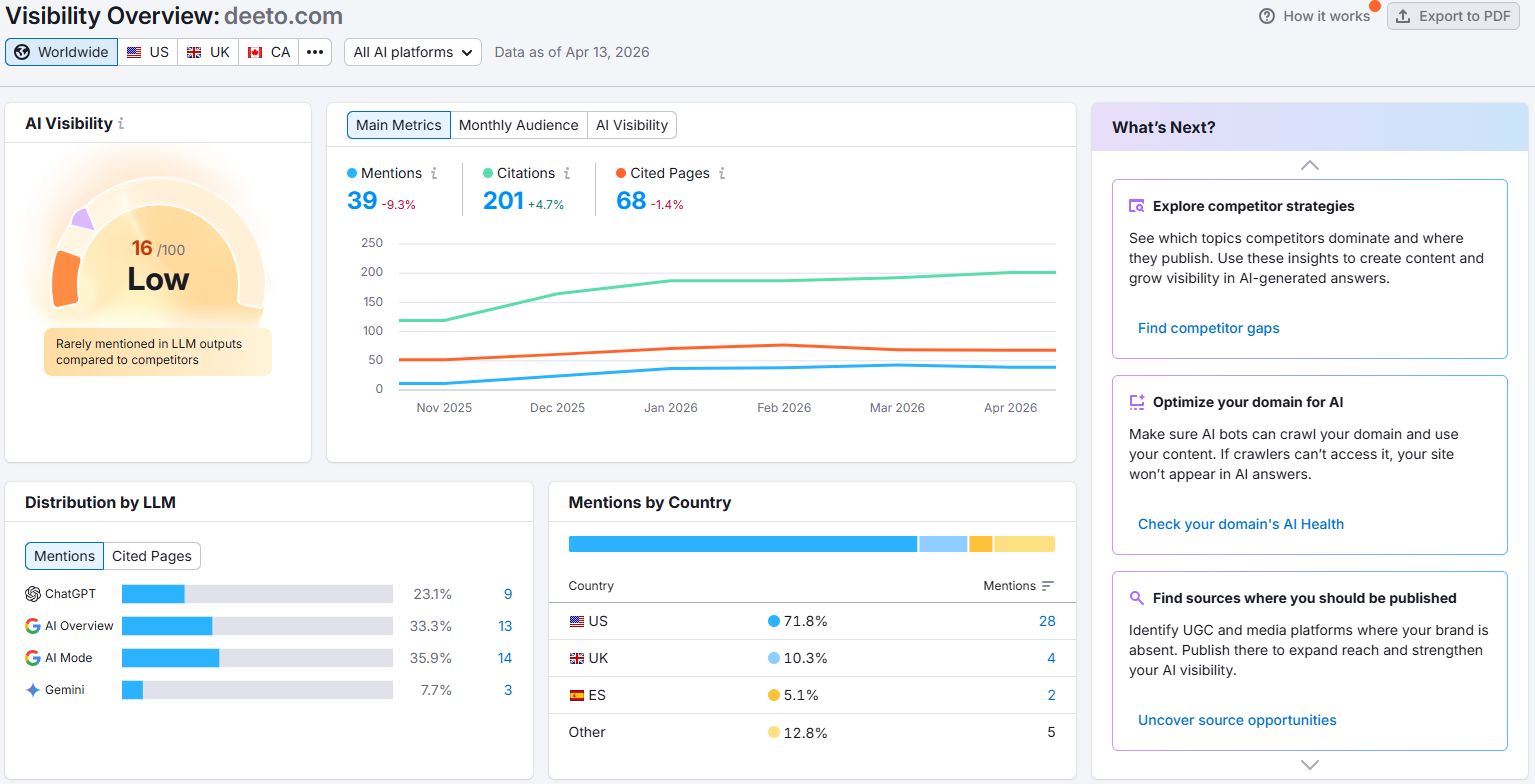Click the info icon next to Cited Pages metric

[722, 173]
